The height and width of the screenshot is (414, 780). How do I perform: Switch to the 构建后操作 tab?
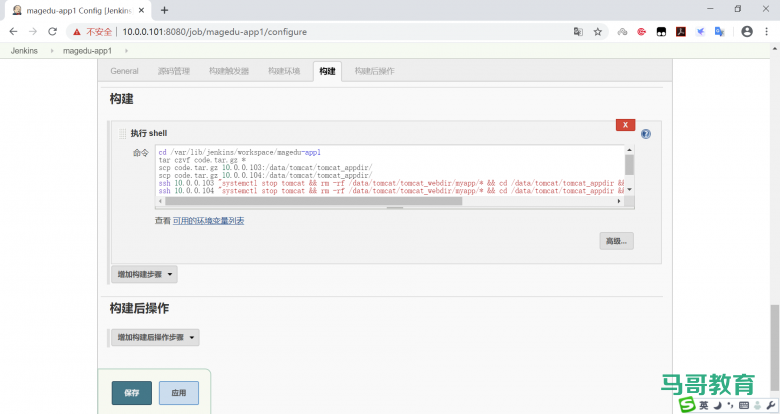click(374, 71)
